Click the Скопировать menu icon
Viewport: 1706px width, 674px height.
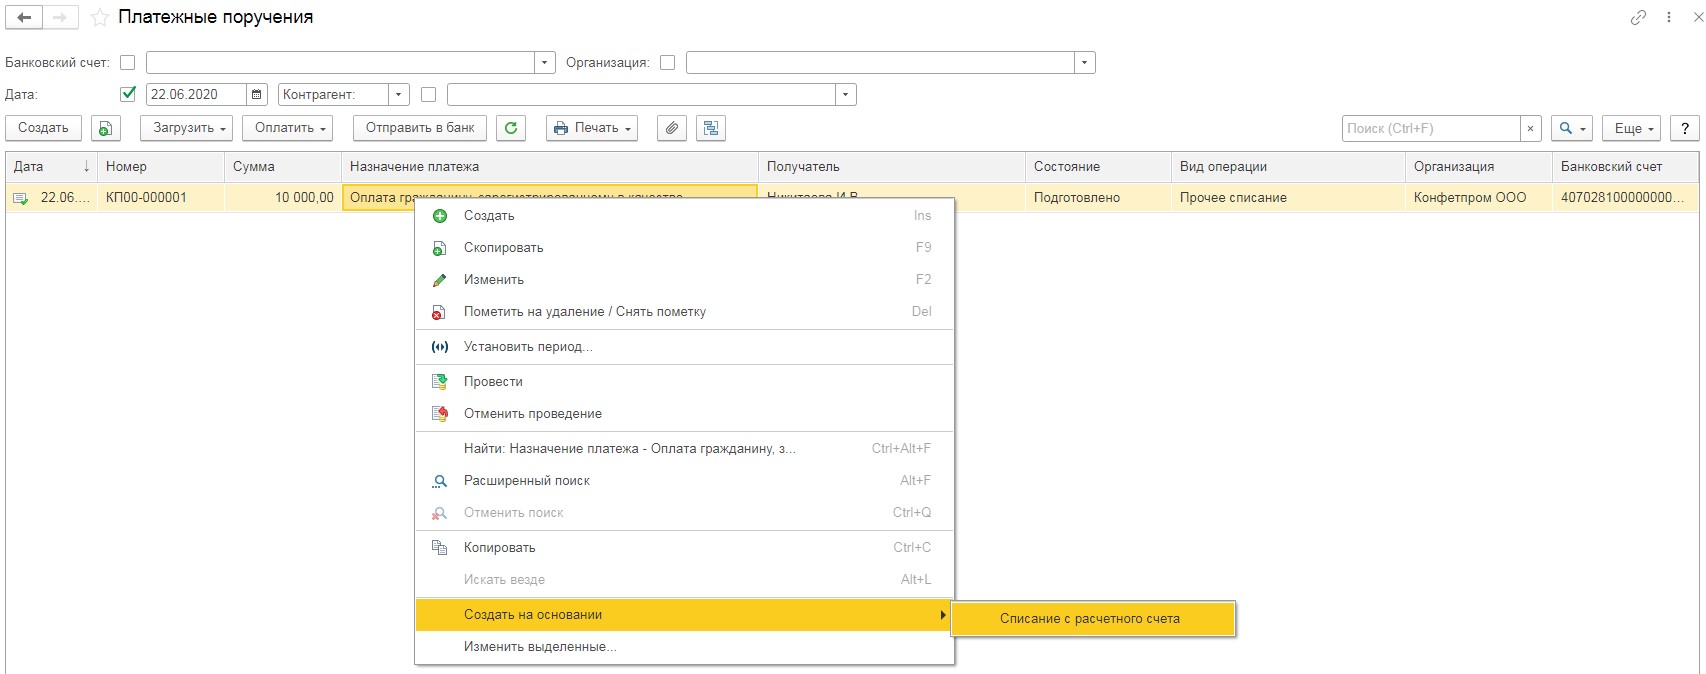[x=439, y=248]
